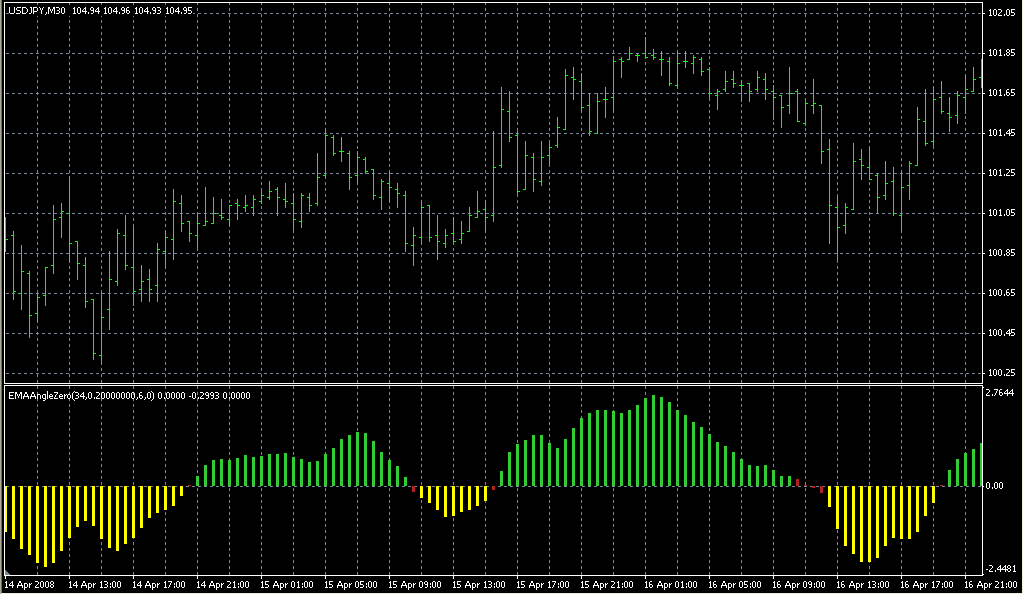This screenshot has height=594, width=1024.
Task: Select the 16 Apr 01:00 time marker
Action: 672,583
